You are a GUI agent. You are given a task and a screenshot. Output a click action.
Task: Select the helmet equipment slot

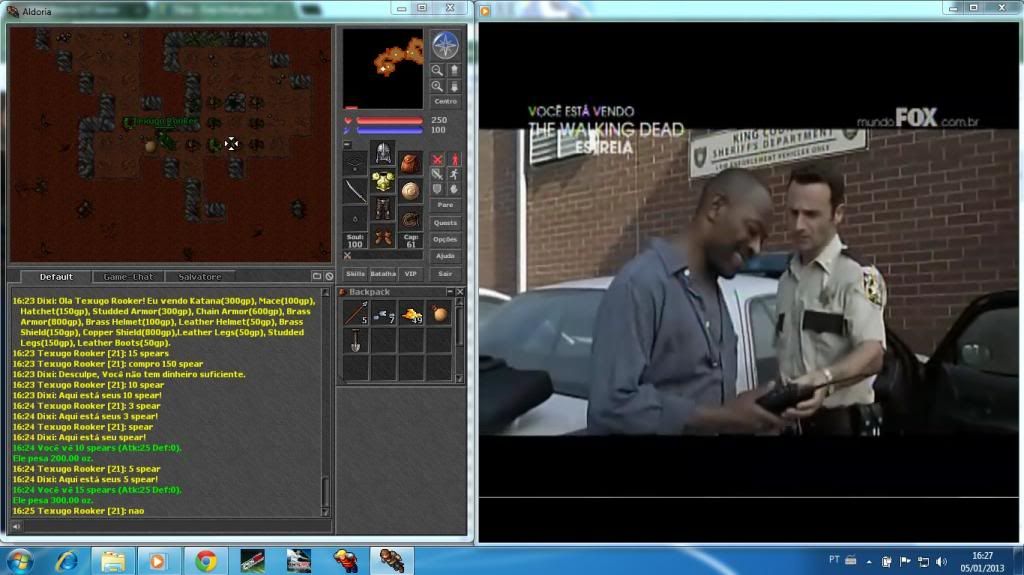pos(383,153)
